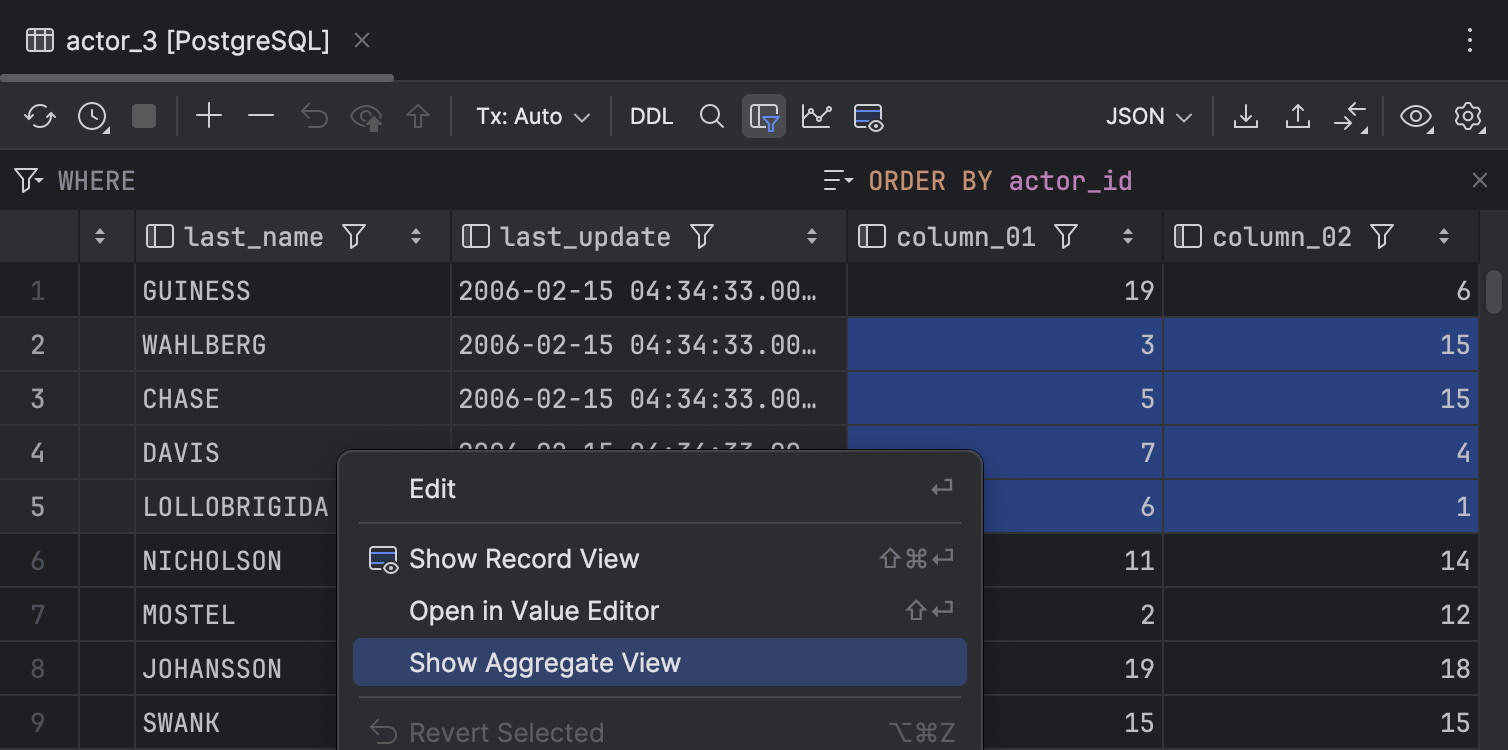Open the query execution history
This screenshot has width=1508, height=750.
pyautogui.click(x=91, y=116)
